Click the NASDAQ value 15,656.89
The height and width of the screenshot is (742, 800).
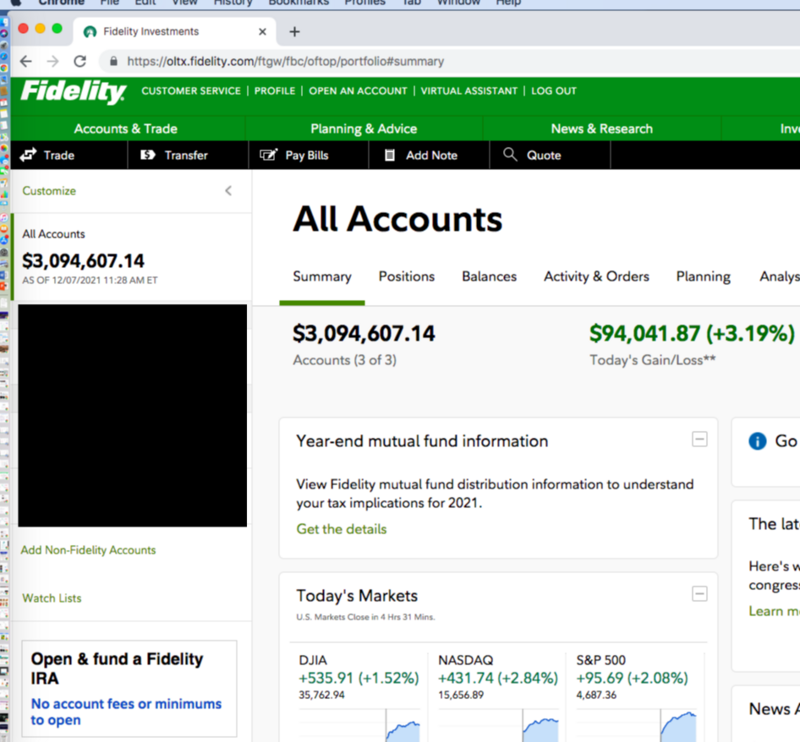coord(461,695)
